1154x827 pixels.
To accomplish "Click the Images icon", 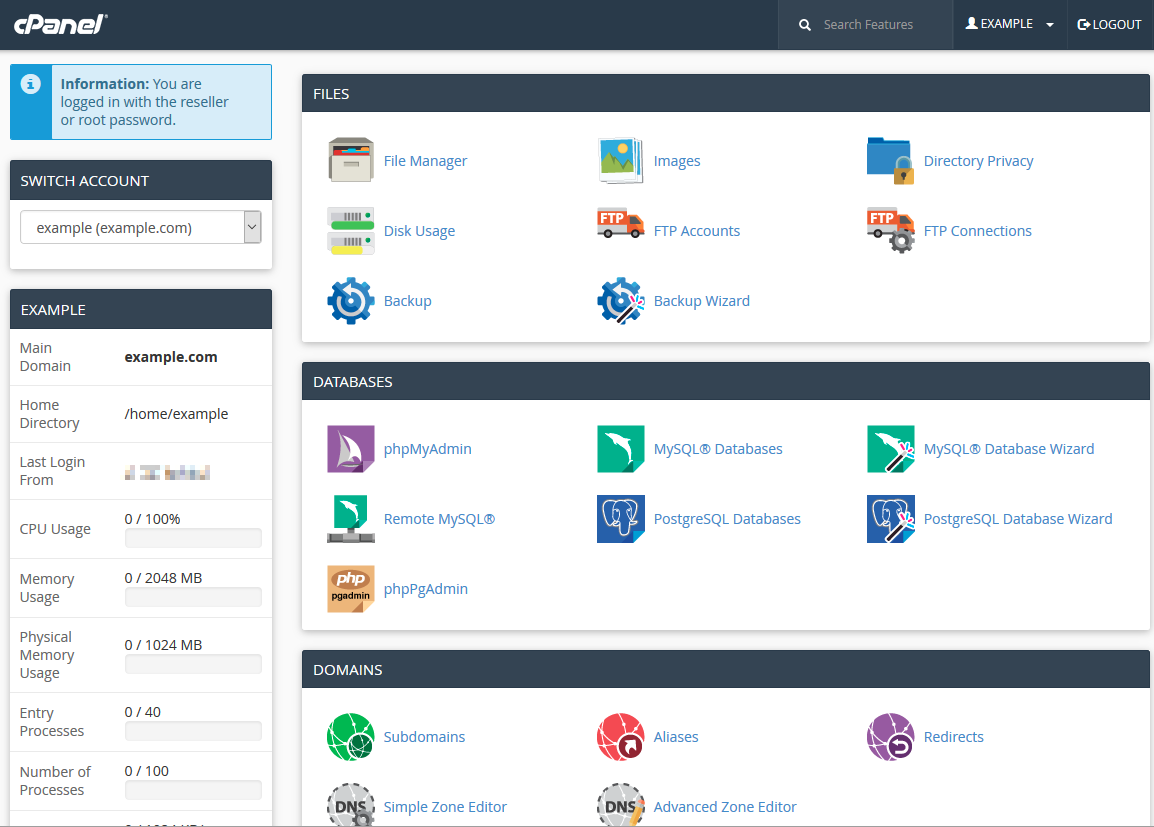I will pyautogui.click(x=621, y=161).
